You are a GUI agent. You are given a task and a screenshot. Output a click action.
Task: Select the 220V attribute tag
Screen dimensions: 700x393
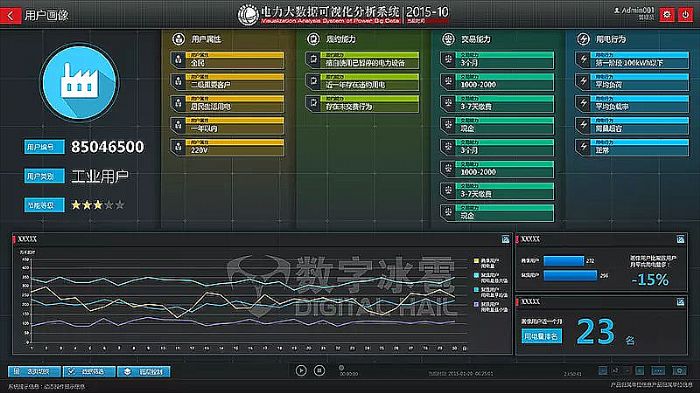[227, 147]
